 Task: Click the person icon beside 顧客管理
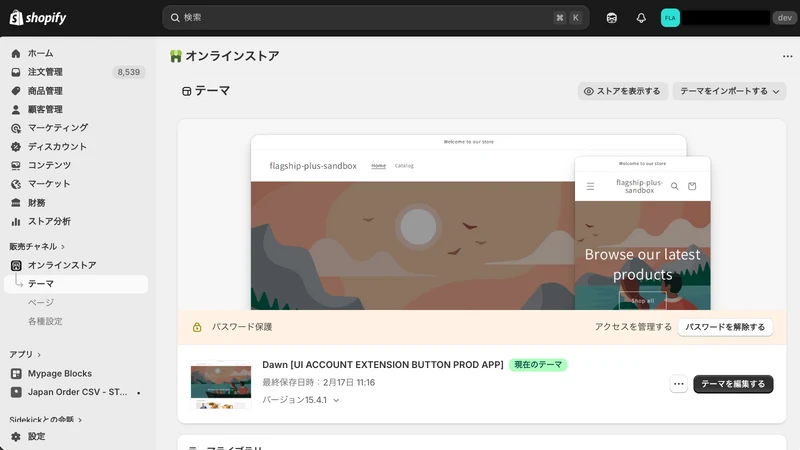coord(16,110)
